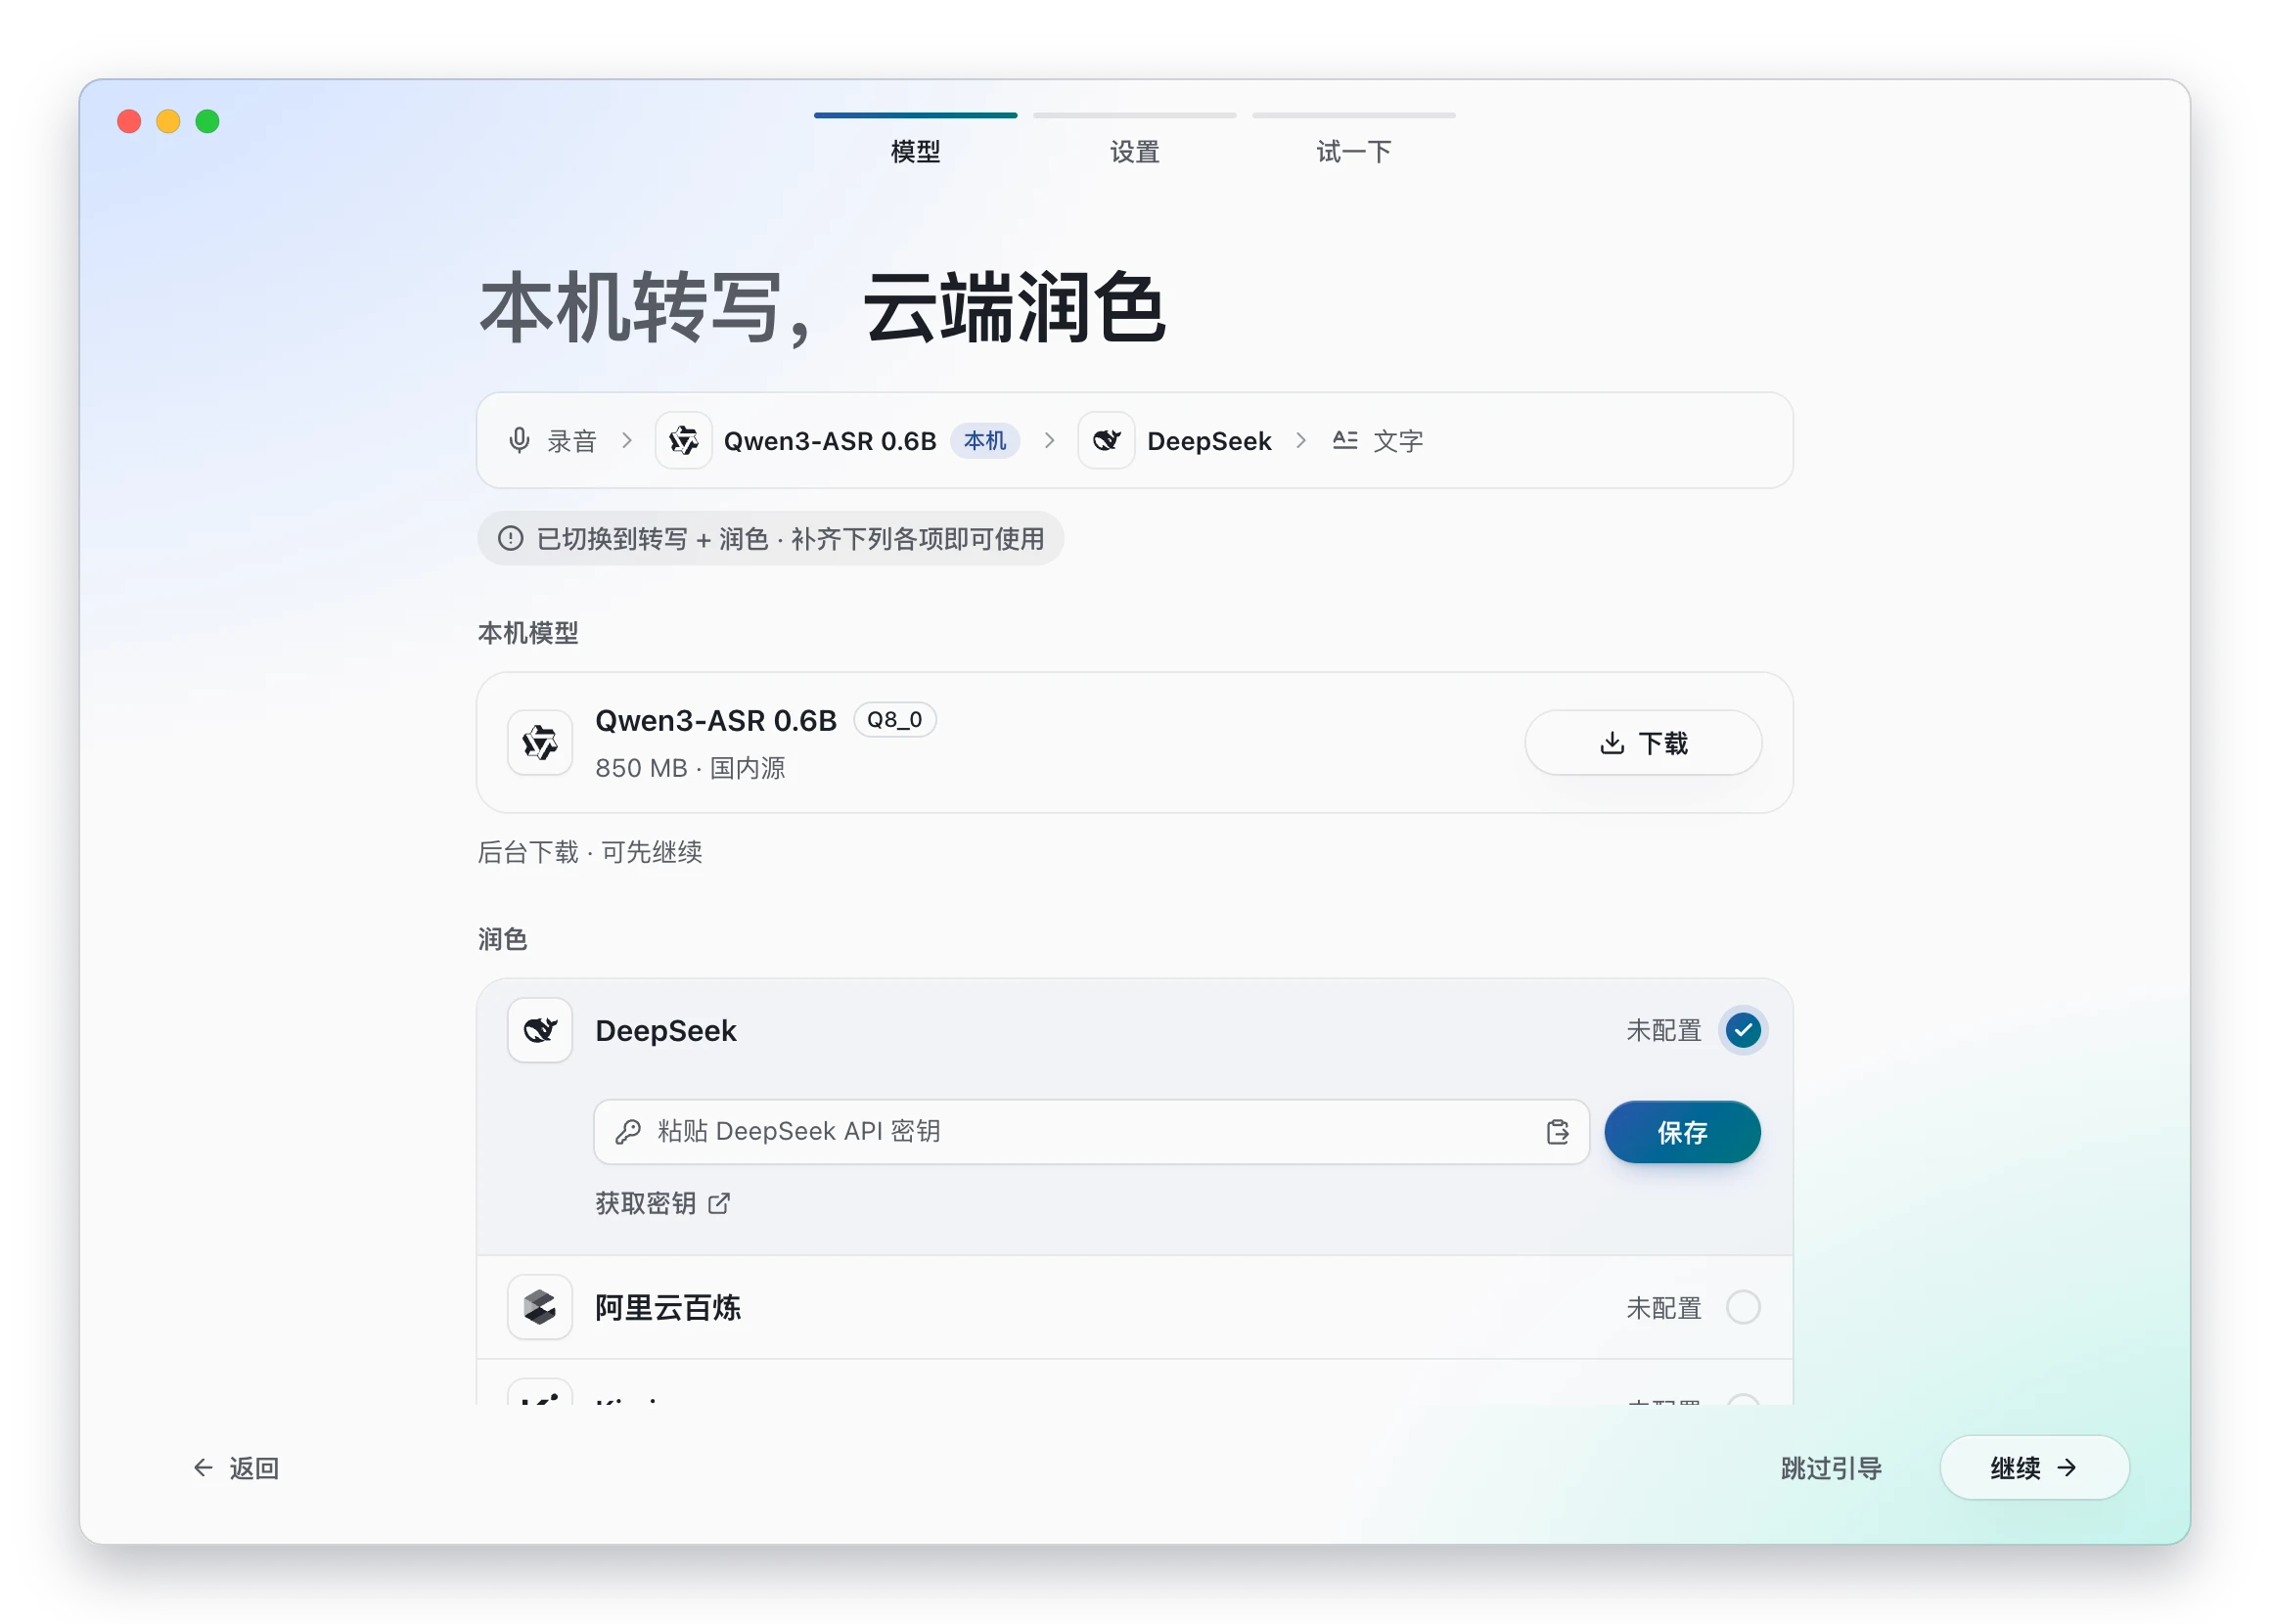Image resolution: width=2270 pixels, height=1624 pixels.
Task: Click the DeepSeek label in the pipeline bar
Action: 1209,440
